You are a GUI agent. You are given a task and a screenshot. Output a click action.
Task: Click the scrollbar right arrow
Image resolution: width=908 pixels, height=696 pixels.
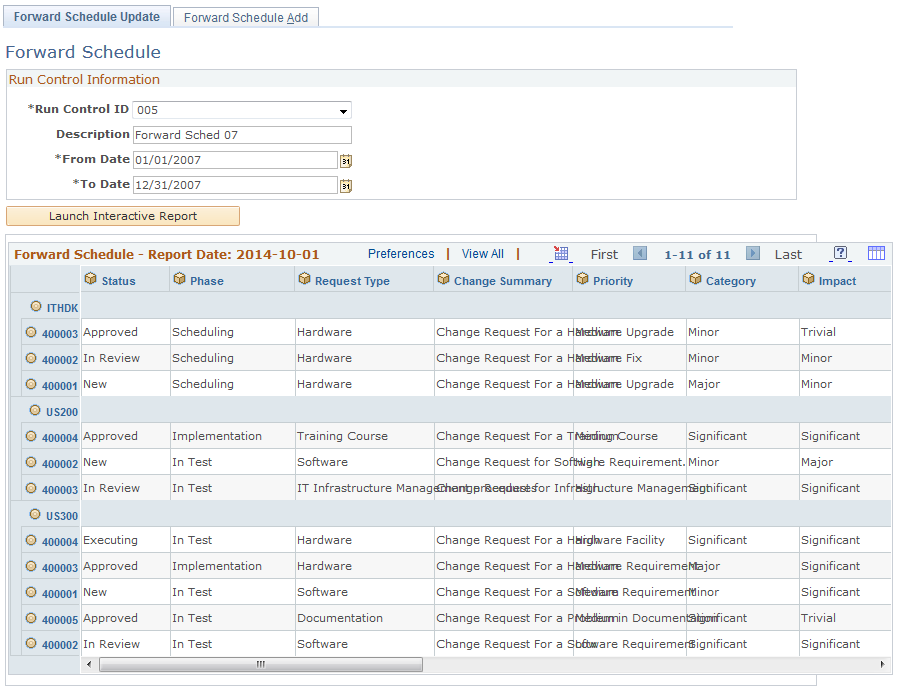(x=882, y=664)
